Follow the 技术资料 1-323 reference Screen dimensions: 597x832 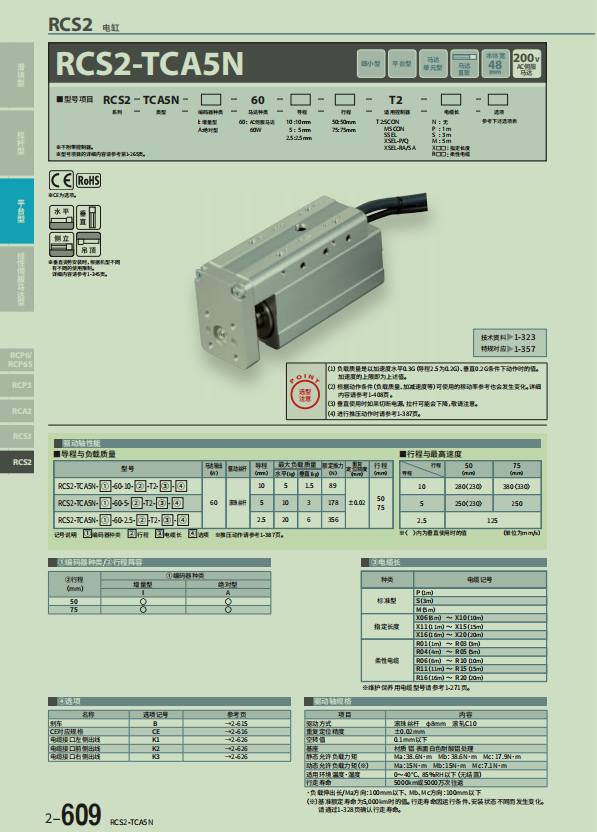click(508, 337)
